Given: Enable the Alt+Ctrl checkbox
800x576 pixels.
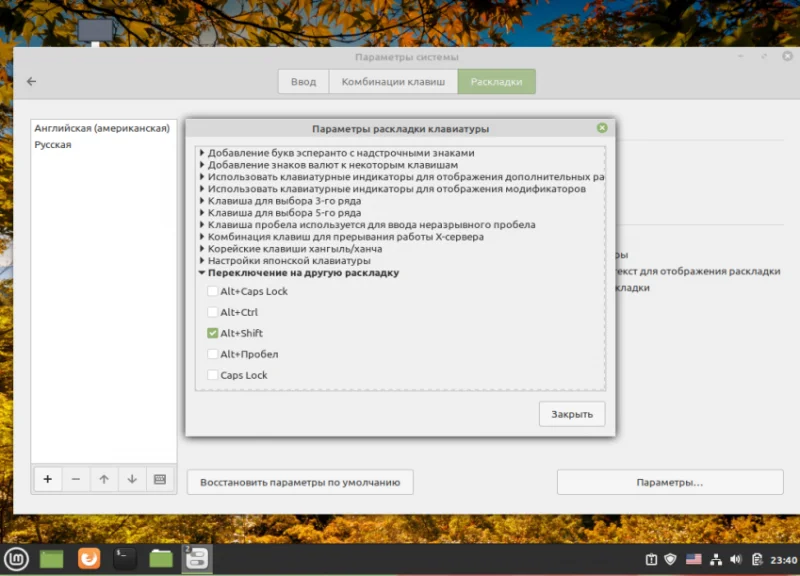Looking at the screenshot, I should tap(213, 312).
